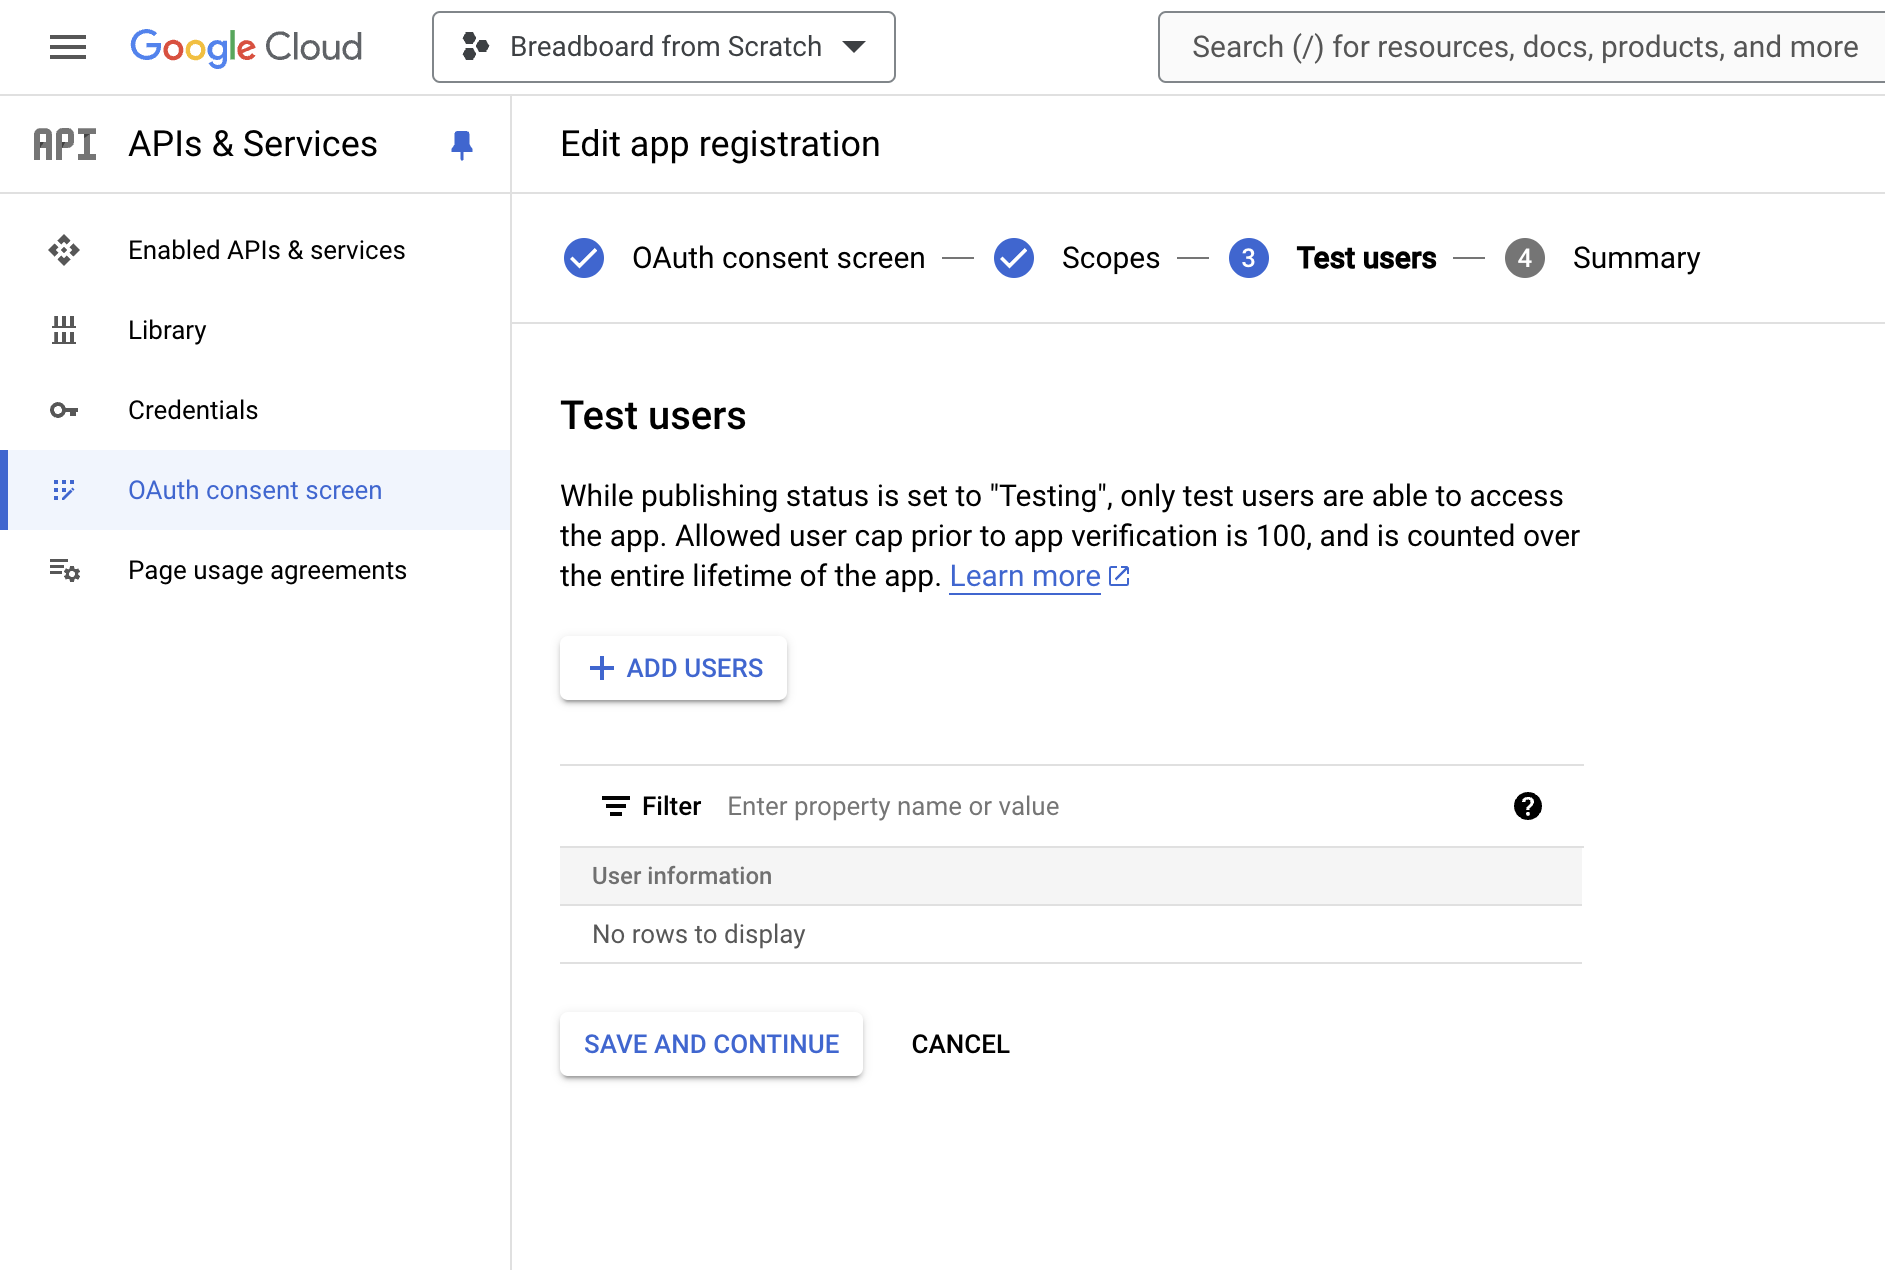The height and width of the screenshot is (1270, 1885).
Task: Cancel the app registration edit
Action: tap(960, 1044)
